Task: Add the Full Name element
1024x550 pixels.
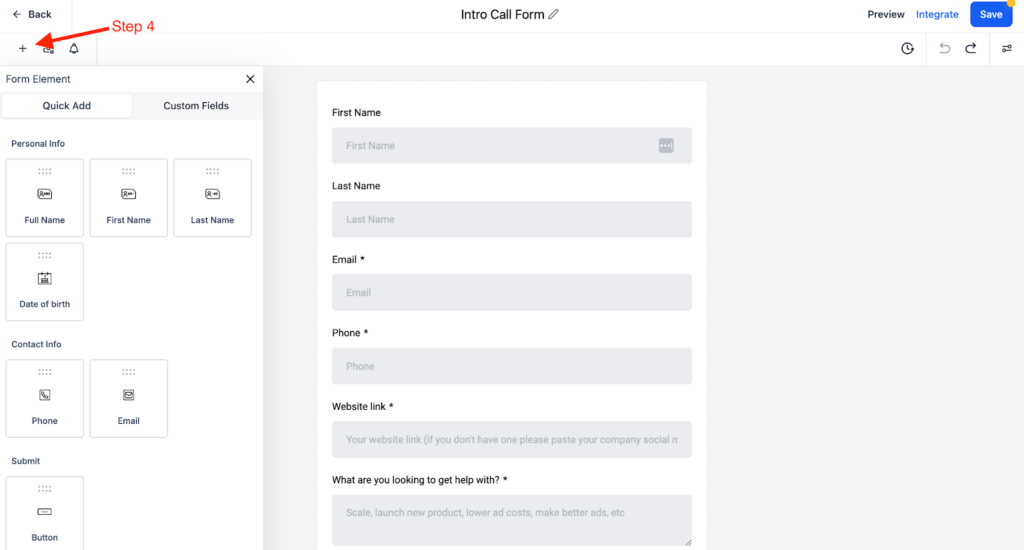Action: point(44,198)
